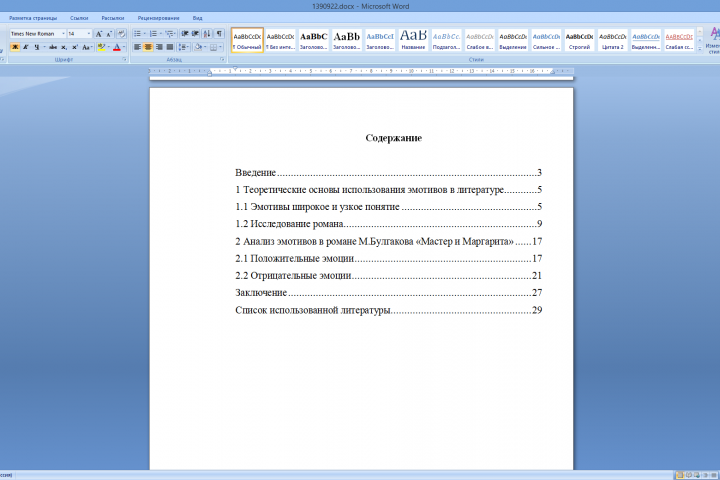
Task: Switch to print layout view in status bar
Action: (680, 475)
